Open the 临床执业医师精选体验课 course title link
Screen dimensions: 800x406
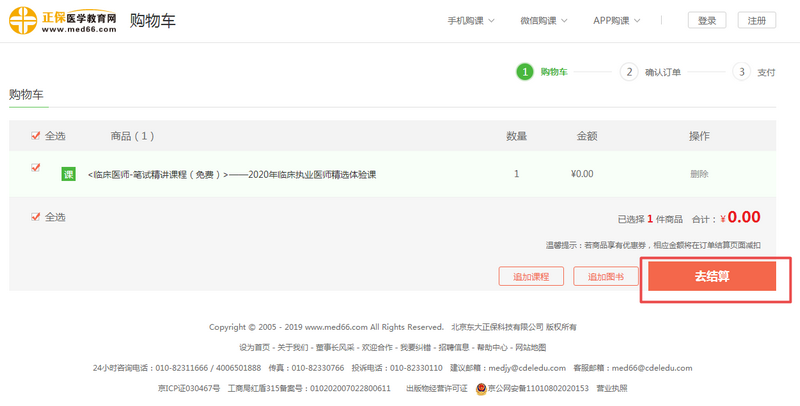[232, 174]
